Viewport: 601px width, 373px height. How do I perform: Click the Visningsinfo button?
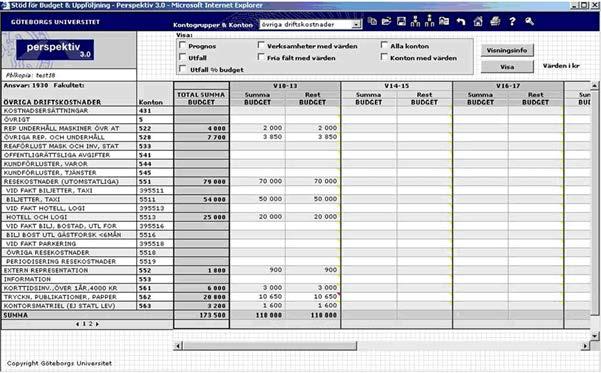coord(507,50)
